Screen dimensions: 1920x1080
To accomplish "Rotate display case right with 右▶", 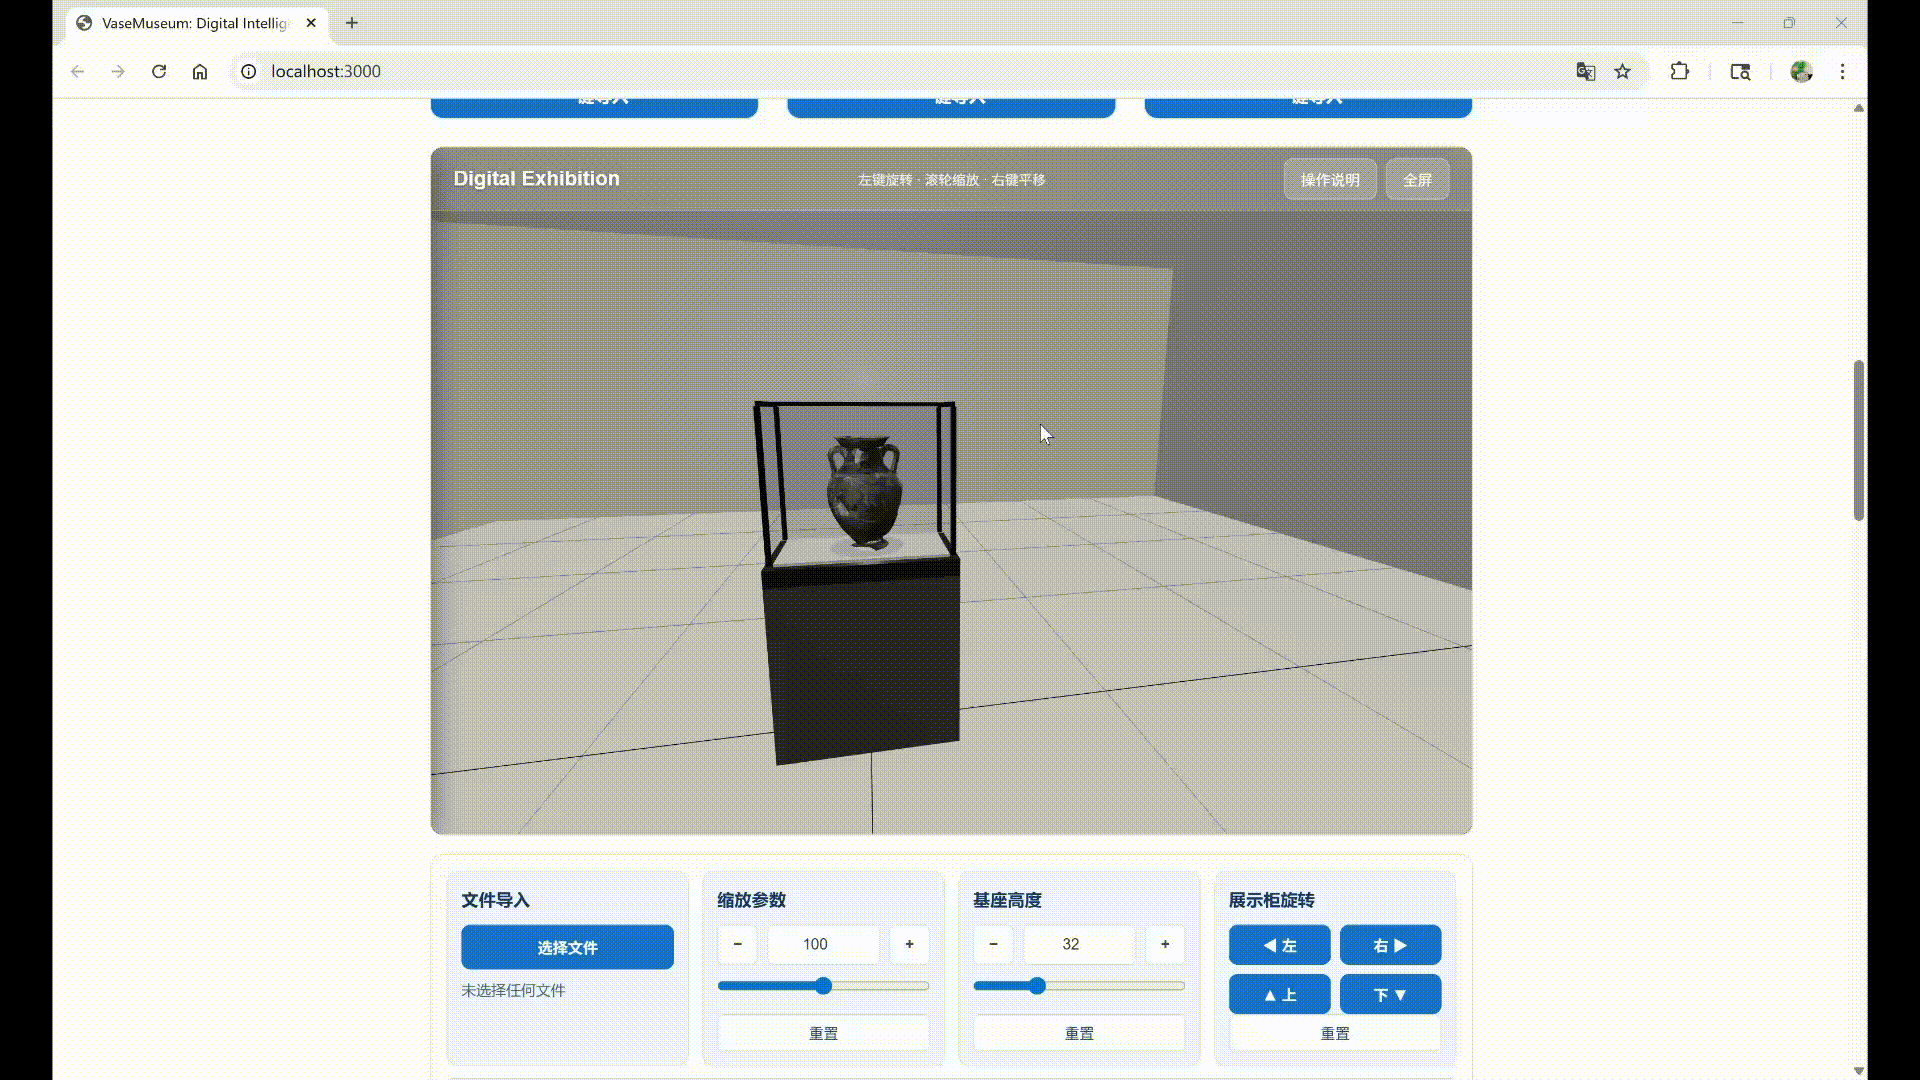I will (x=1390, y=945).
